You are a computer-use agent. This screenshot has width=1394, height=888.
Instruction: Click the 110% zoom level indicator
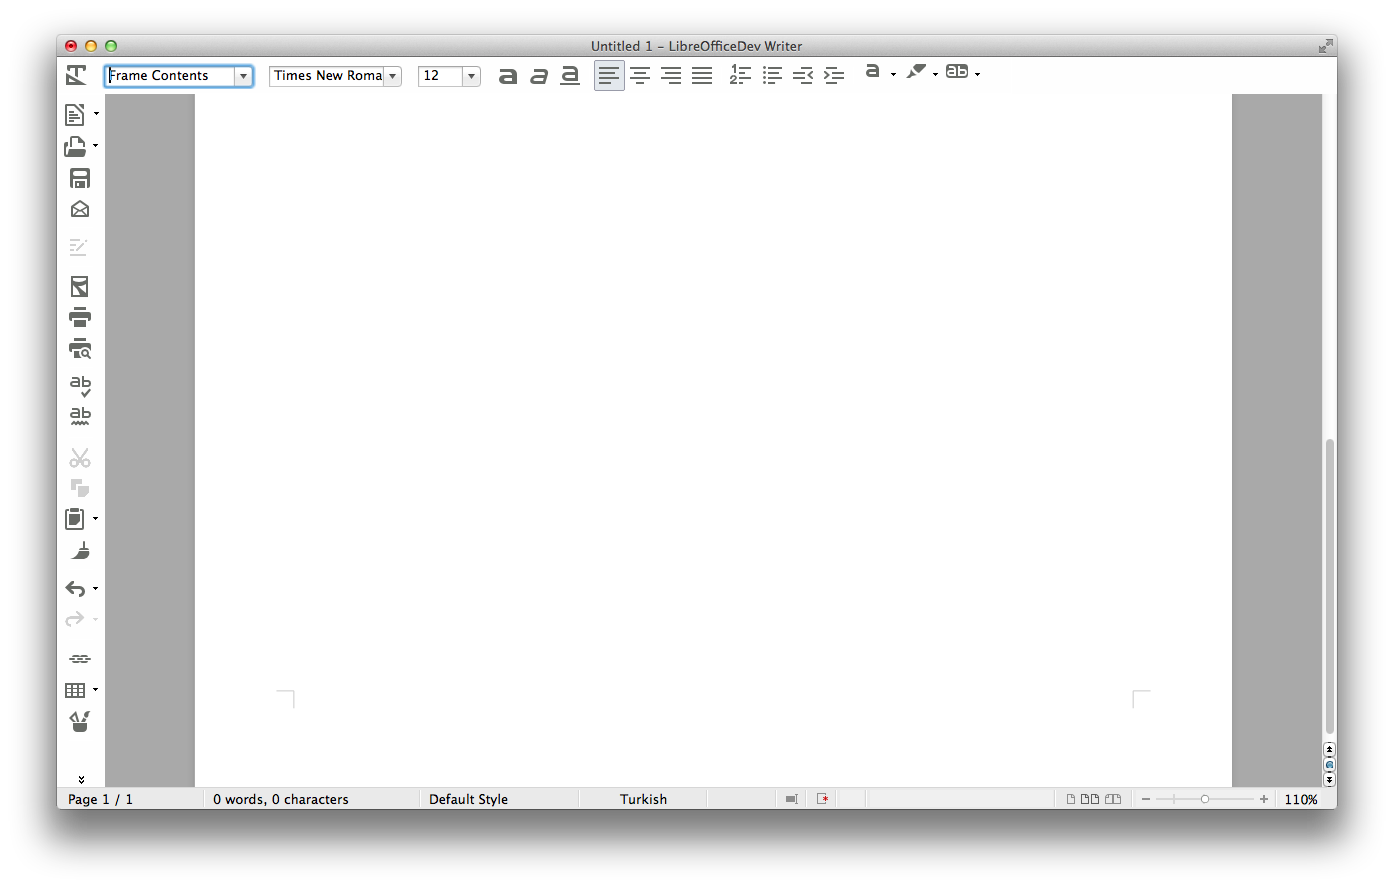point(1301,799)
